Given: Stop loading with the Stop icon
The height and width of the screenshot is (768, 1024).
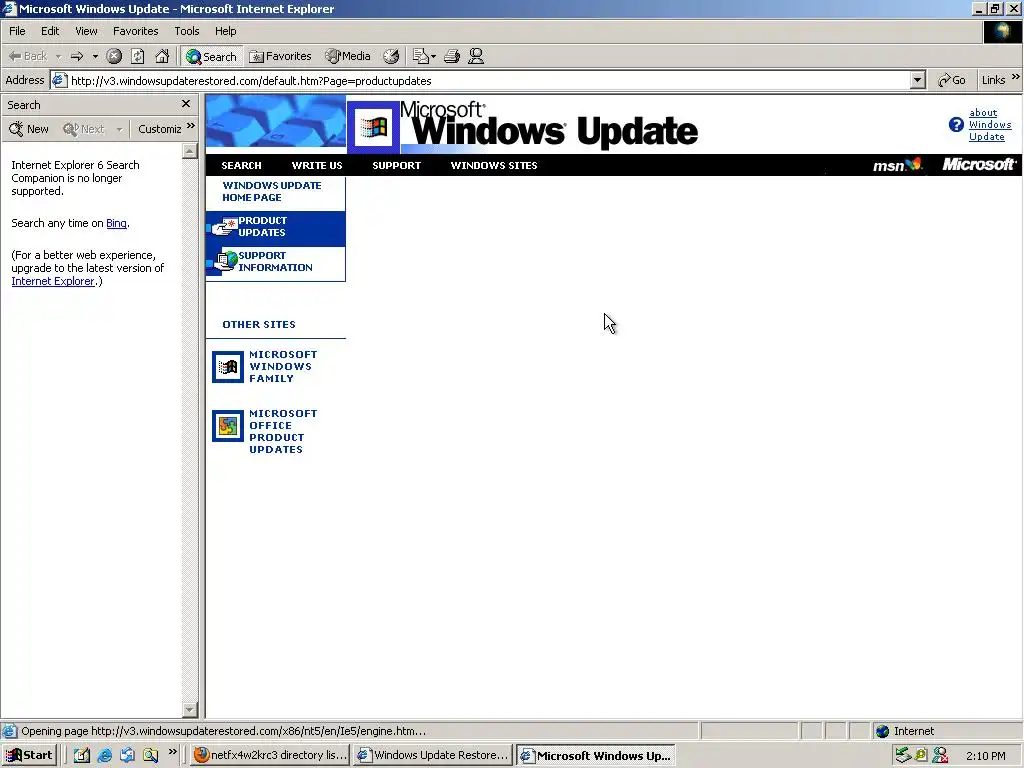Looking at the screenshot, I should pyautogui.click(x=114, y=56).
